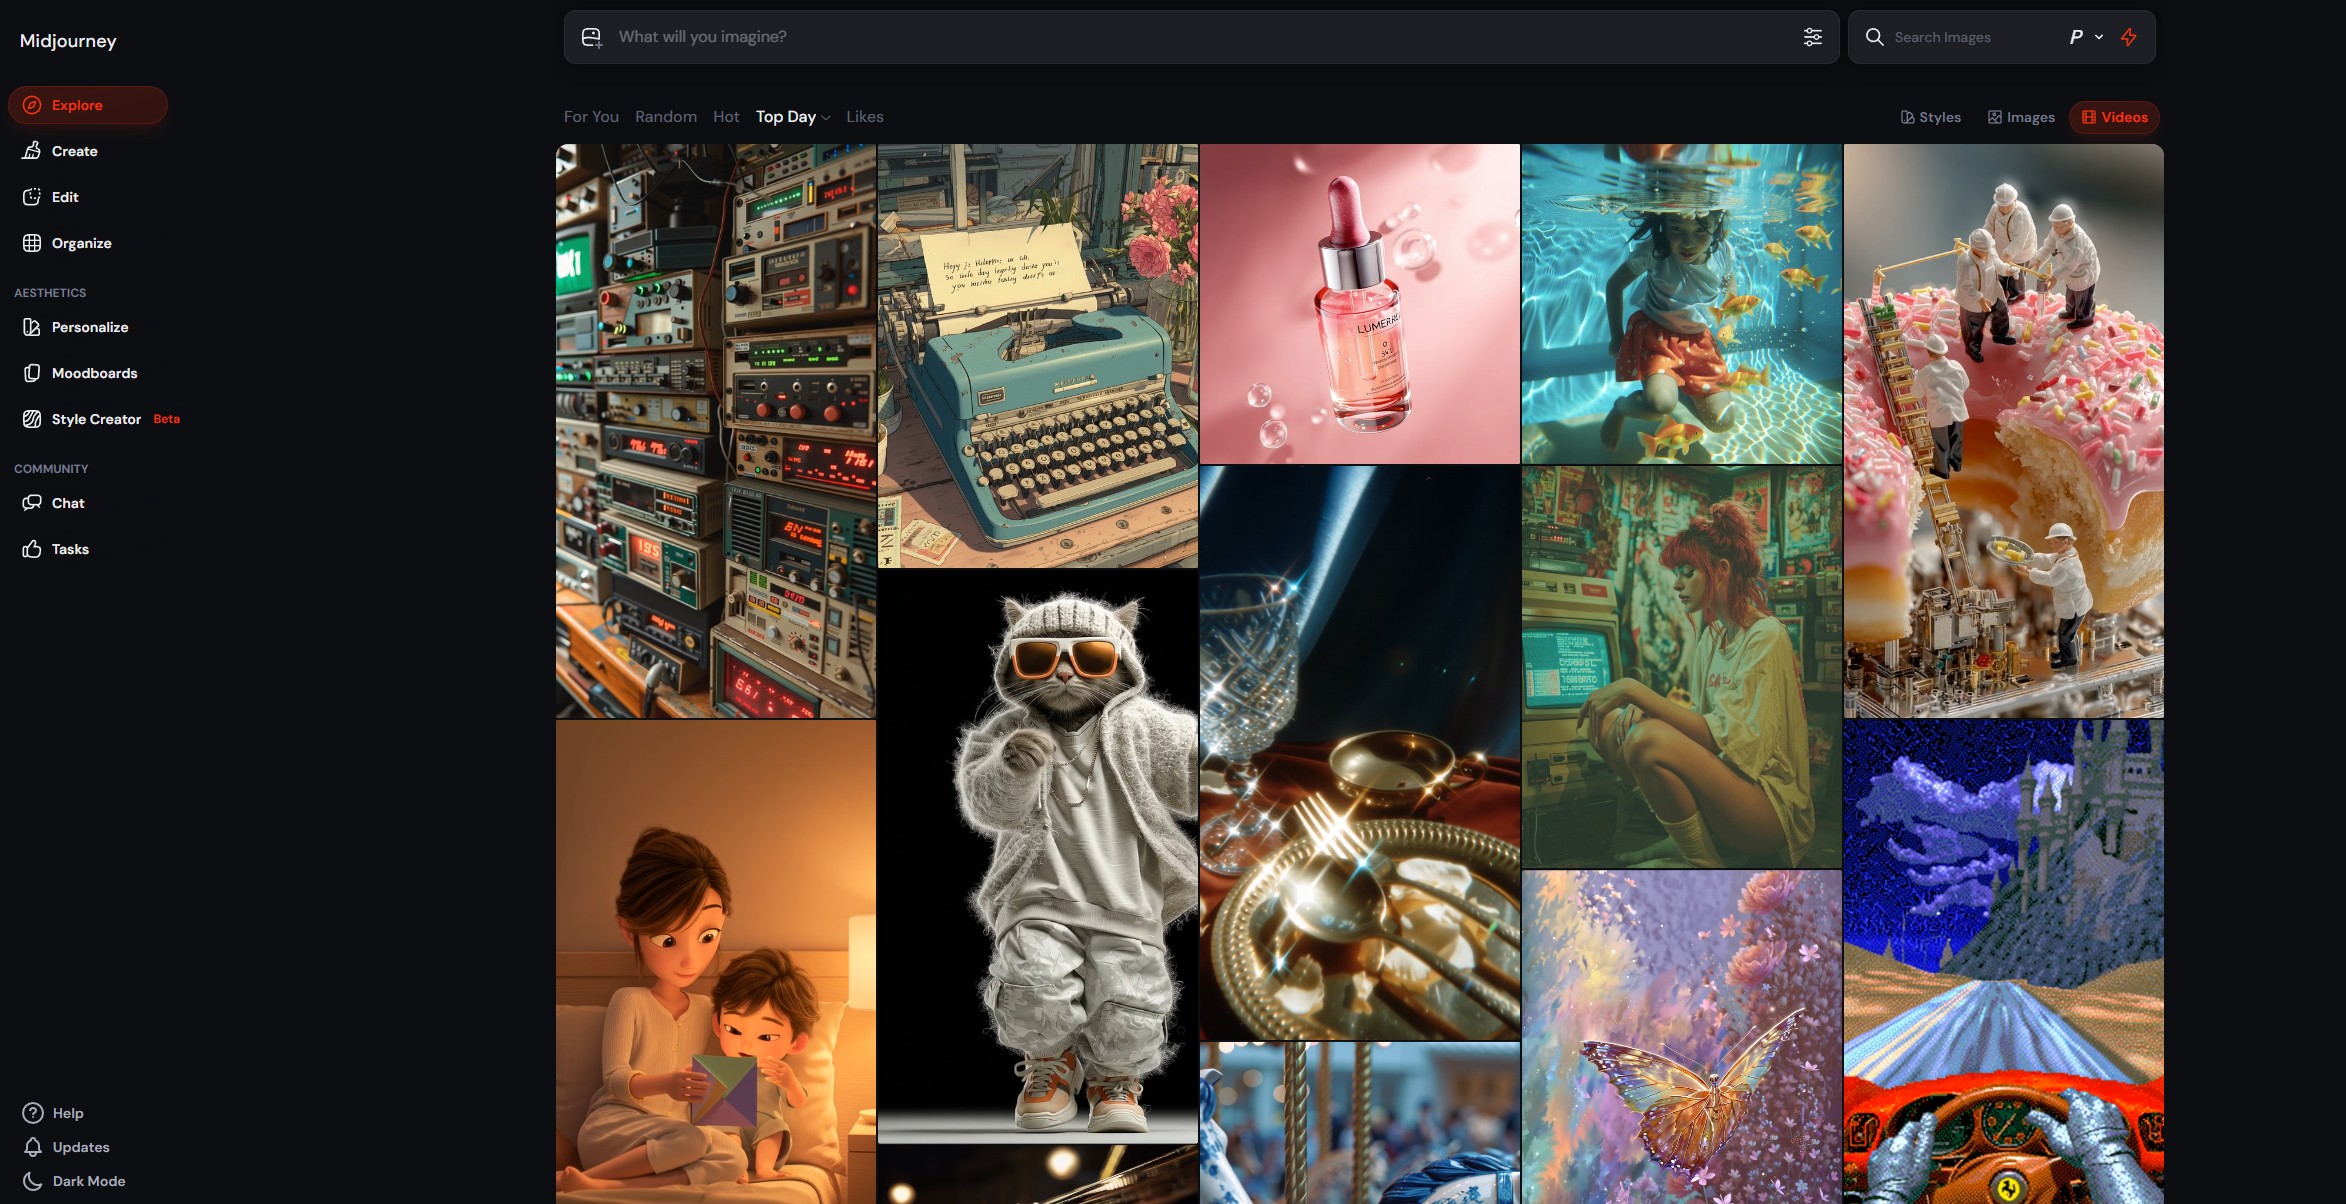Click the lightning bolt icon in search

click(2129, 37)
